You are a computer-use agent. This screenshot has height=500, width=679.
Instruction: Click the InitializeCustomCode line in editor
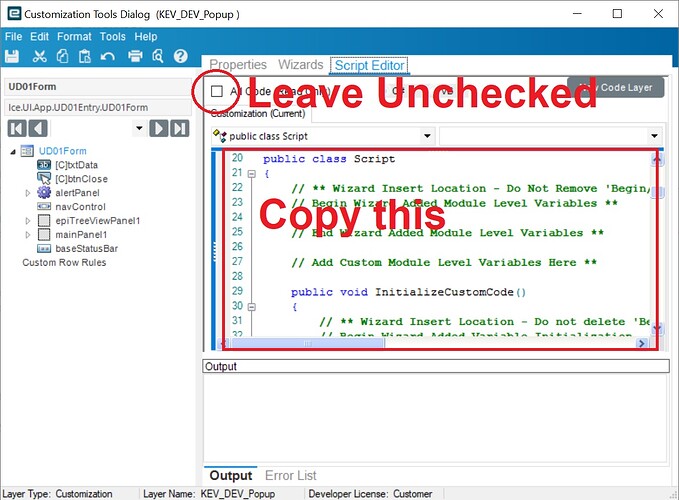click(408, 292)
